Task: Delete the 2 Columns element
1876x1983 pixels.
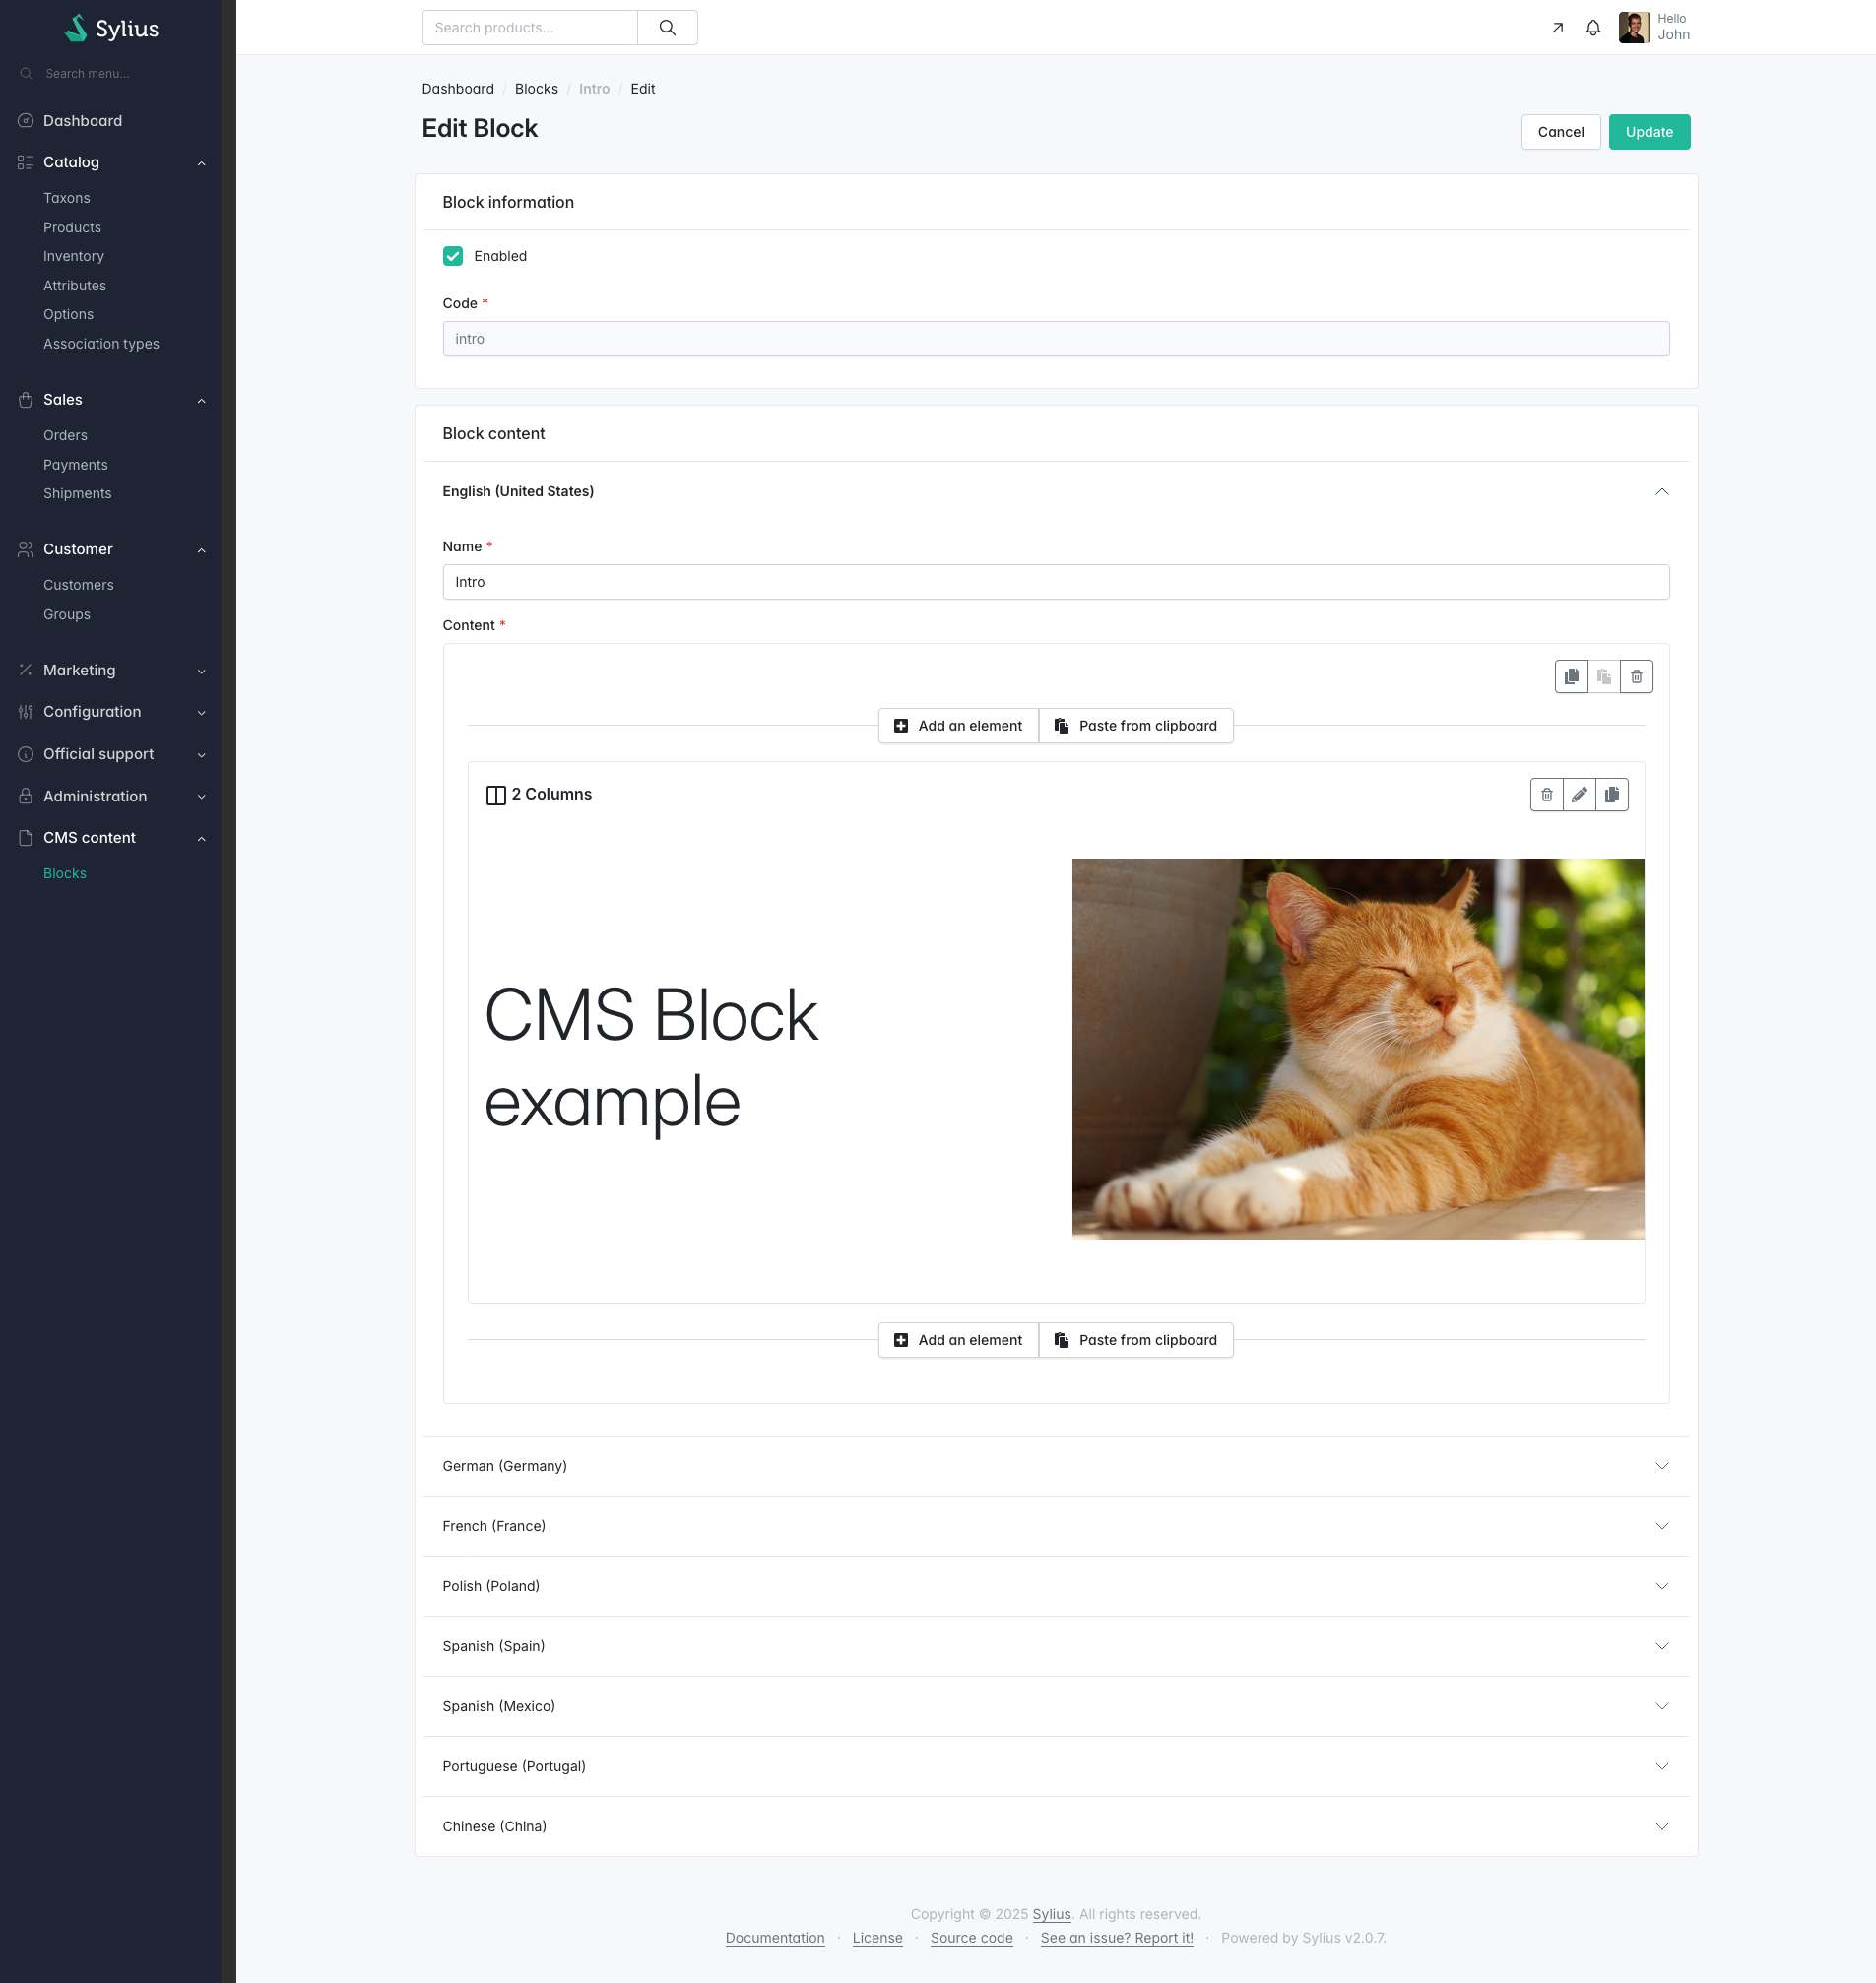Action: tap(1546, 795)
